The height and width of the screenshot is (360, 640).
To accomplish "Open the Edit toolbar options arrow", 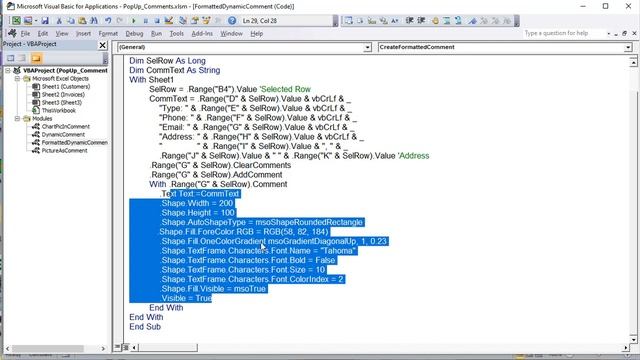I will point(516,21).
